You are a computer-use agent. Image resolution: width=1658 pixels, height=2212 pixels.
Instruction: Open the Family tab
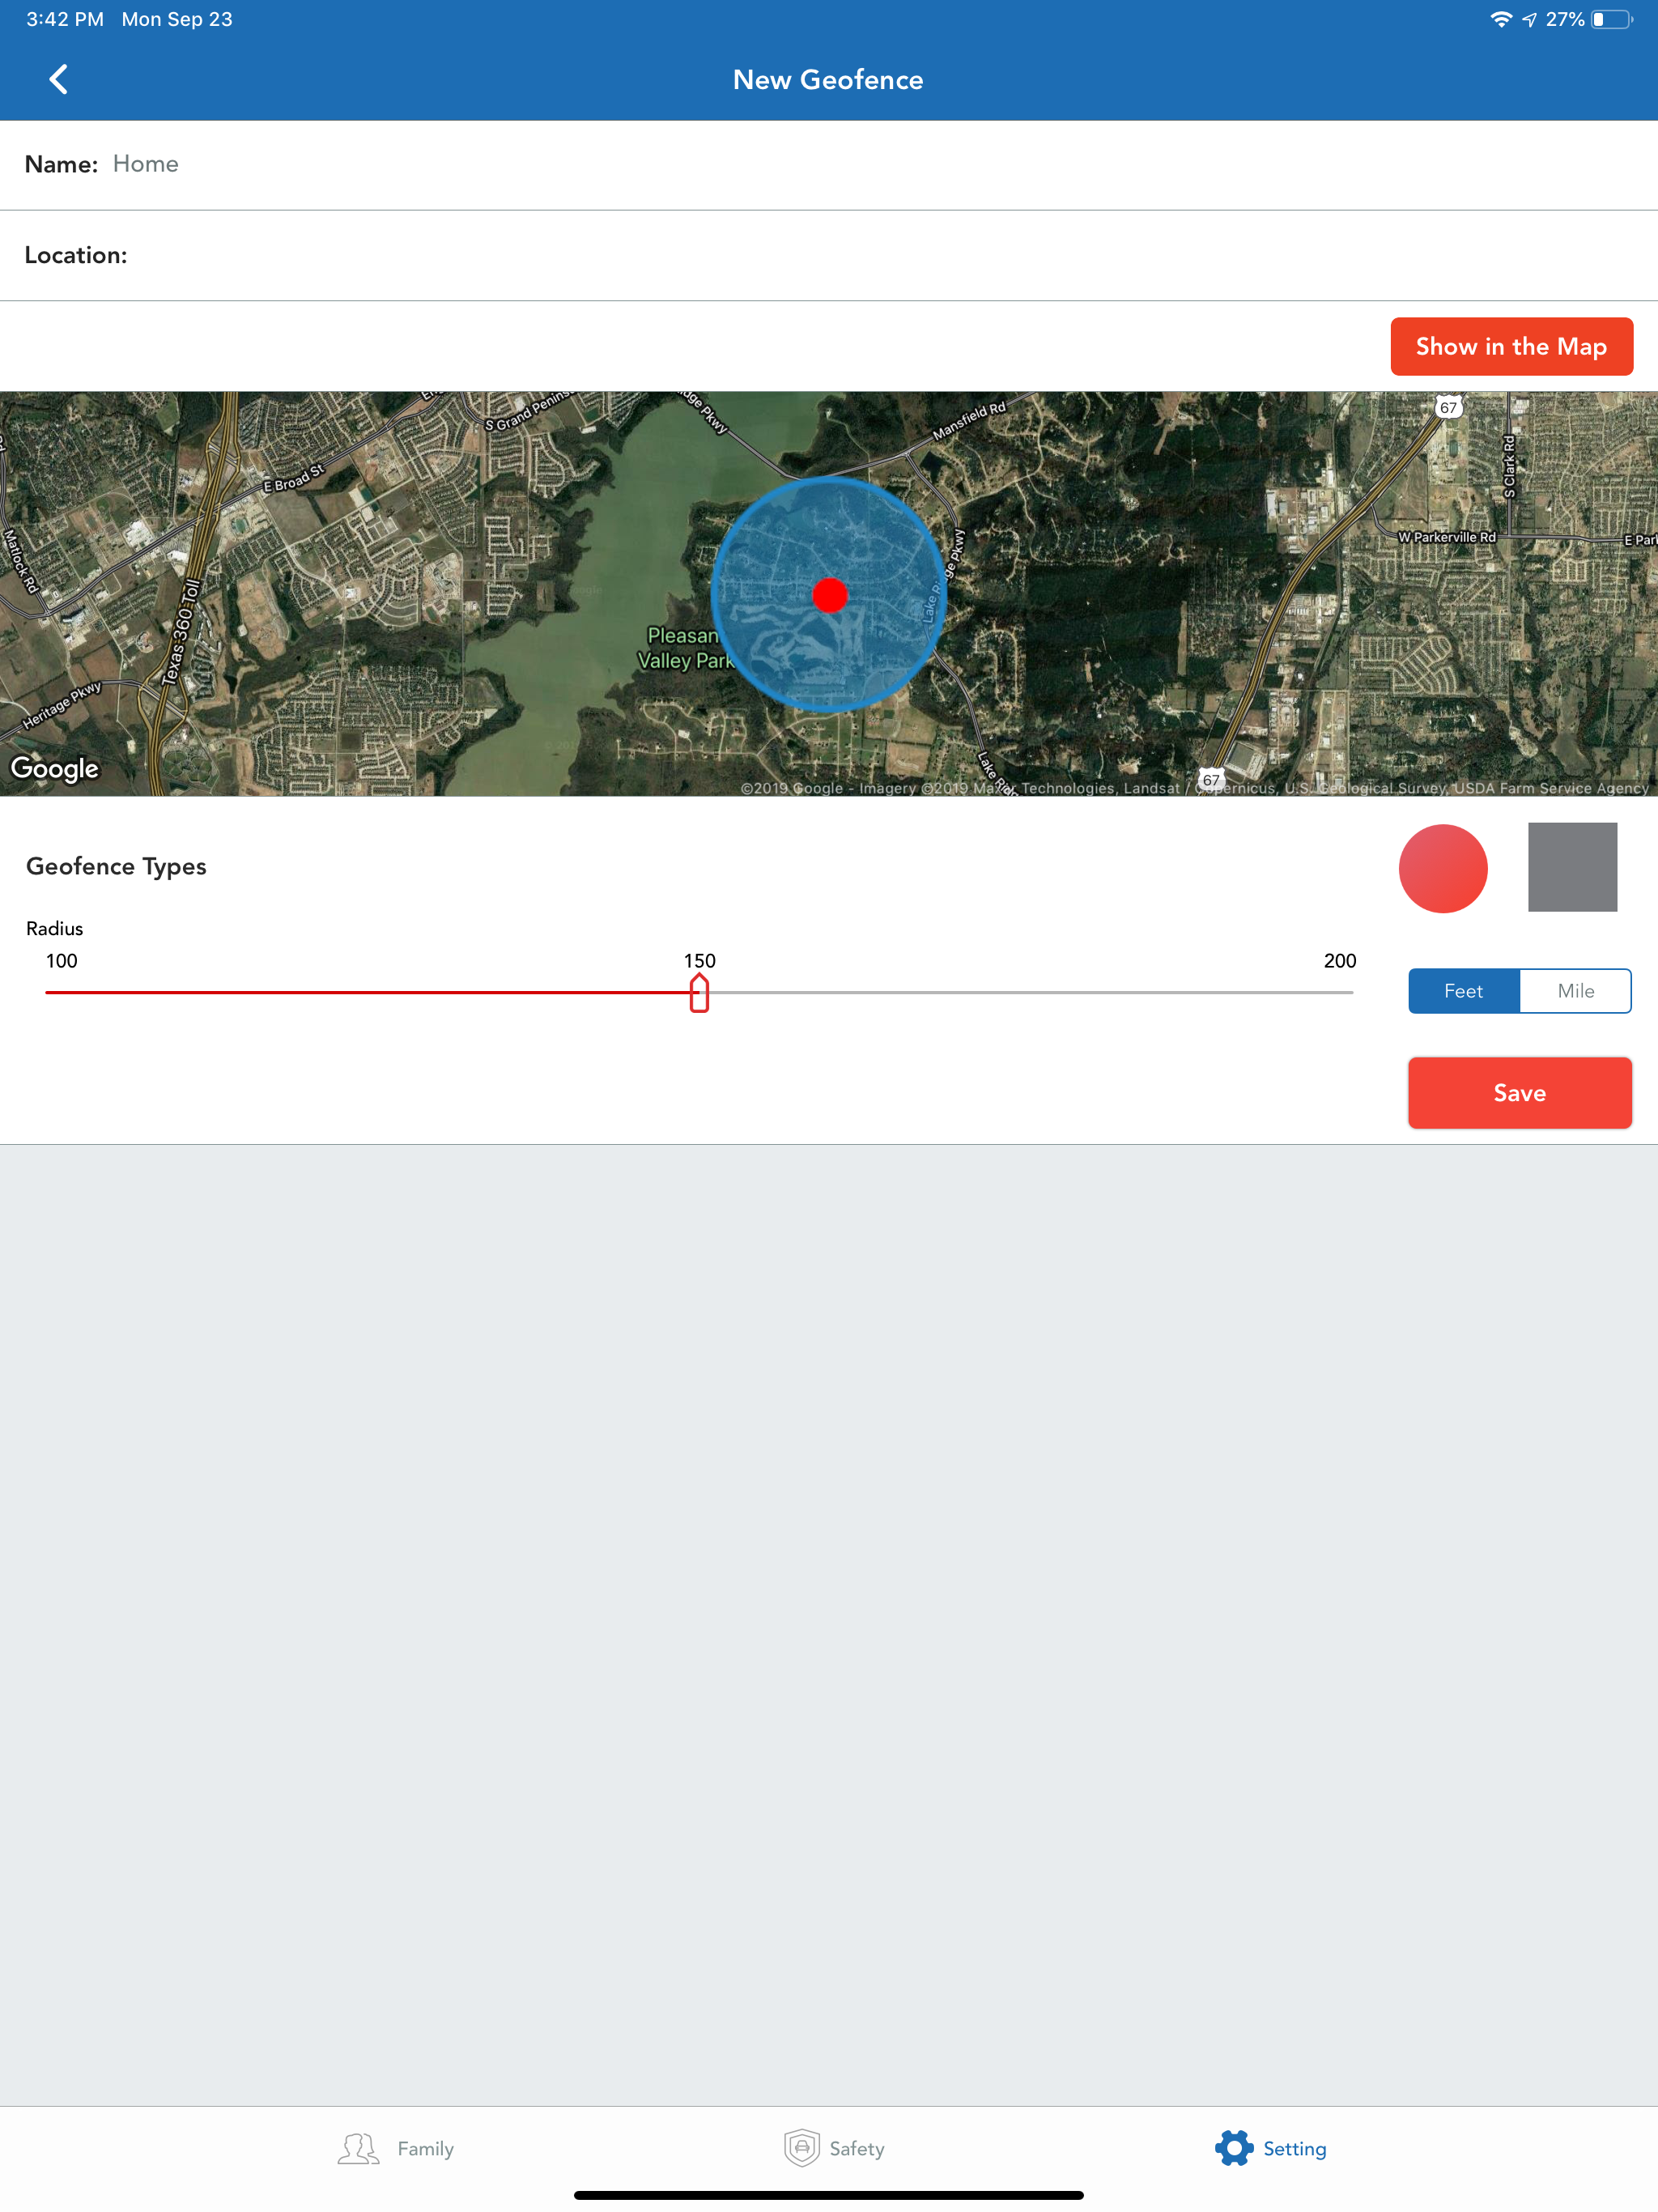pos(396,2148)
